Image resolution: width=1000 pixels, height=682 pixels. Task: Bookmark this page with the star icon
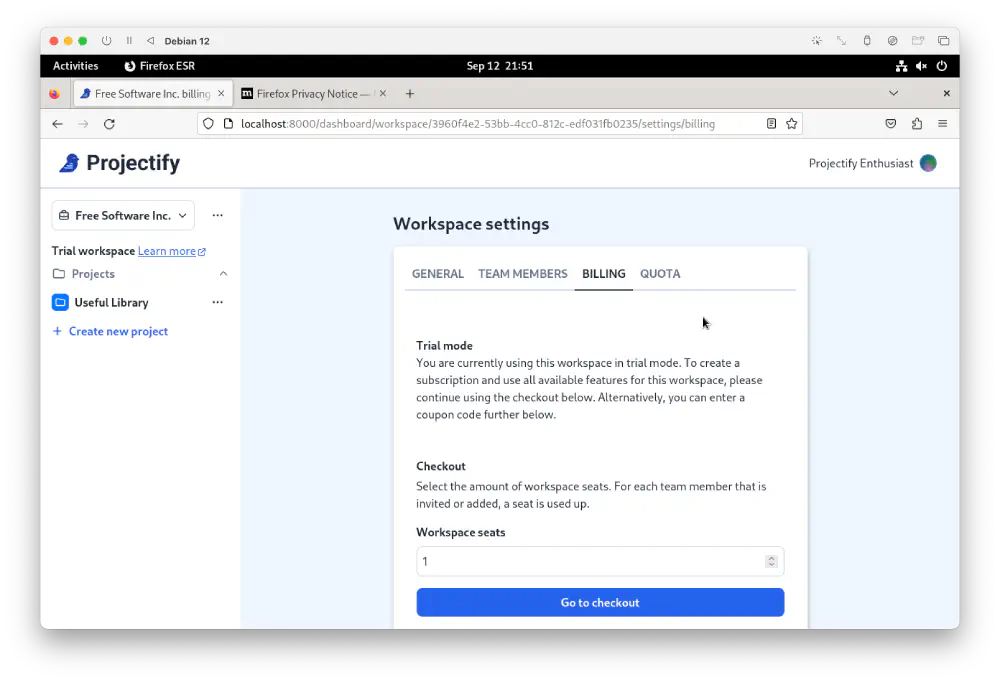(791, 124)
